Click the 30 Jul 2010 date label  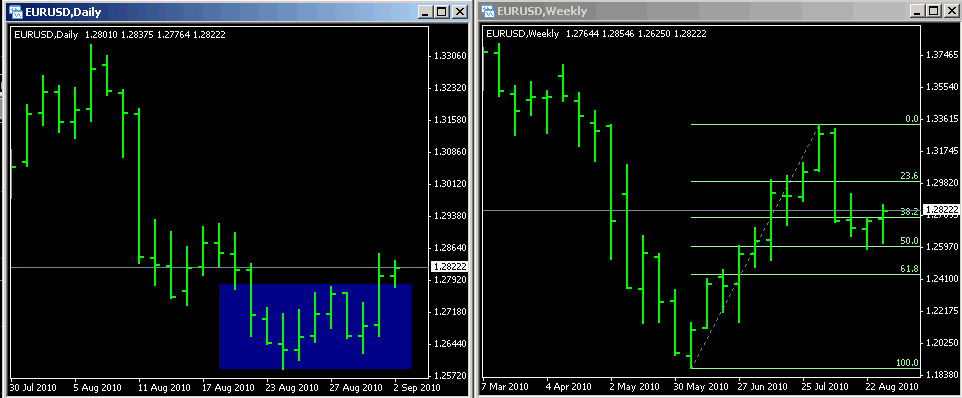coord(34,388)
